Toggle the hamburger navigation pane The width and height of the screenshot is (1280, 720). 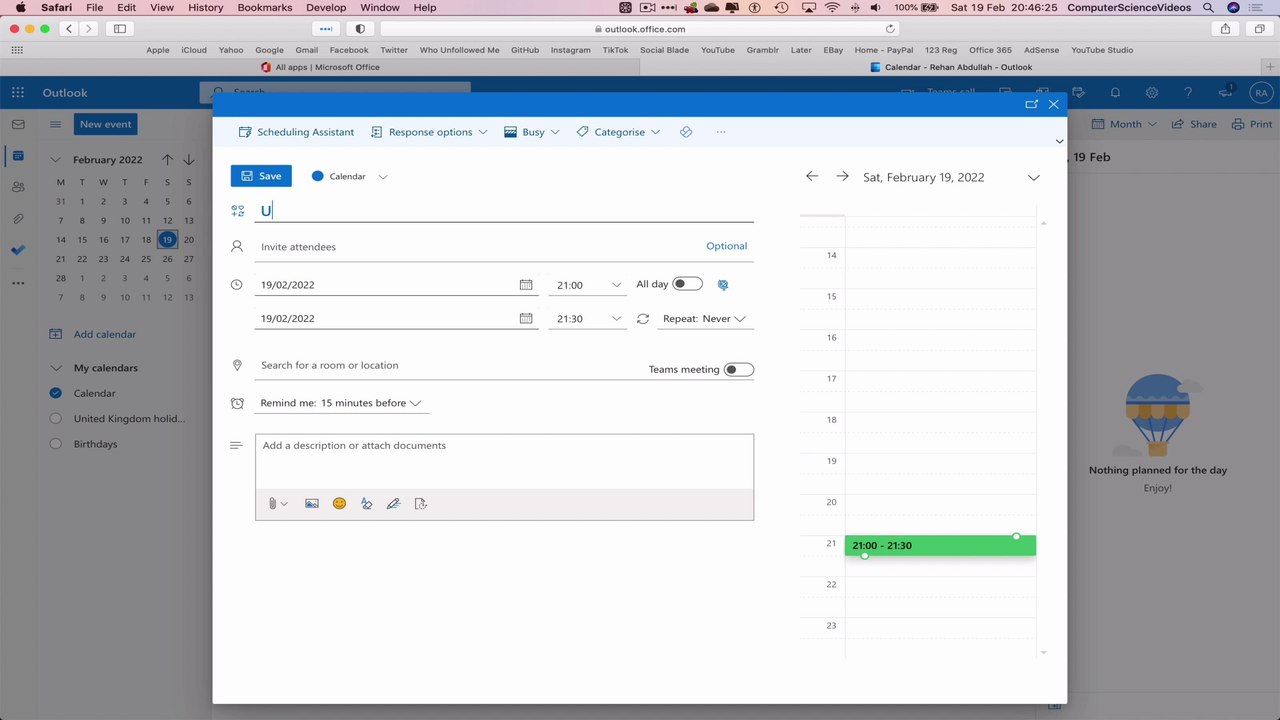[x=56, y=124]
